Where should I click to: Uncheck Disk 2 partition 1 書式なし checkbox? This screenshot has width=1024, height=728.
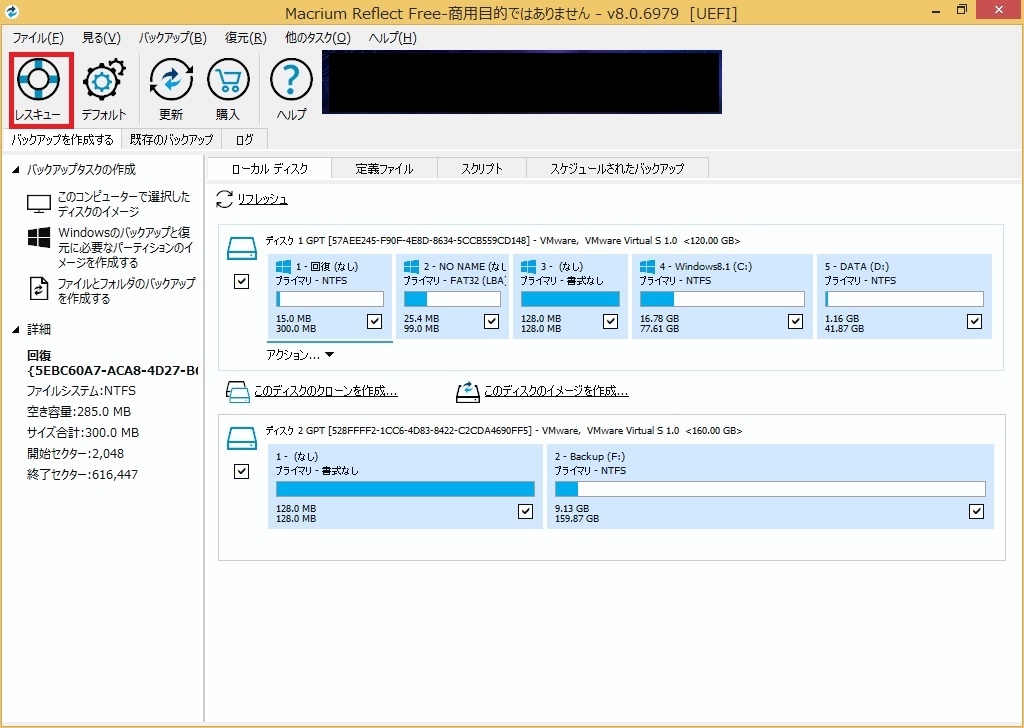click(525, 511)
